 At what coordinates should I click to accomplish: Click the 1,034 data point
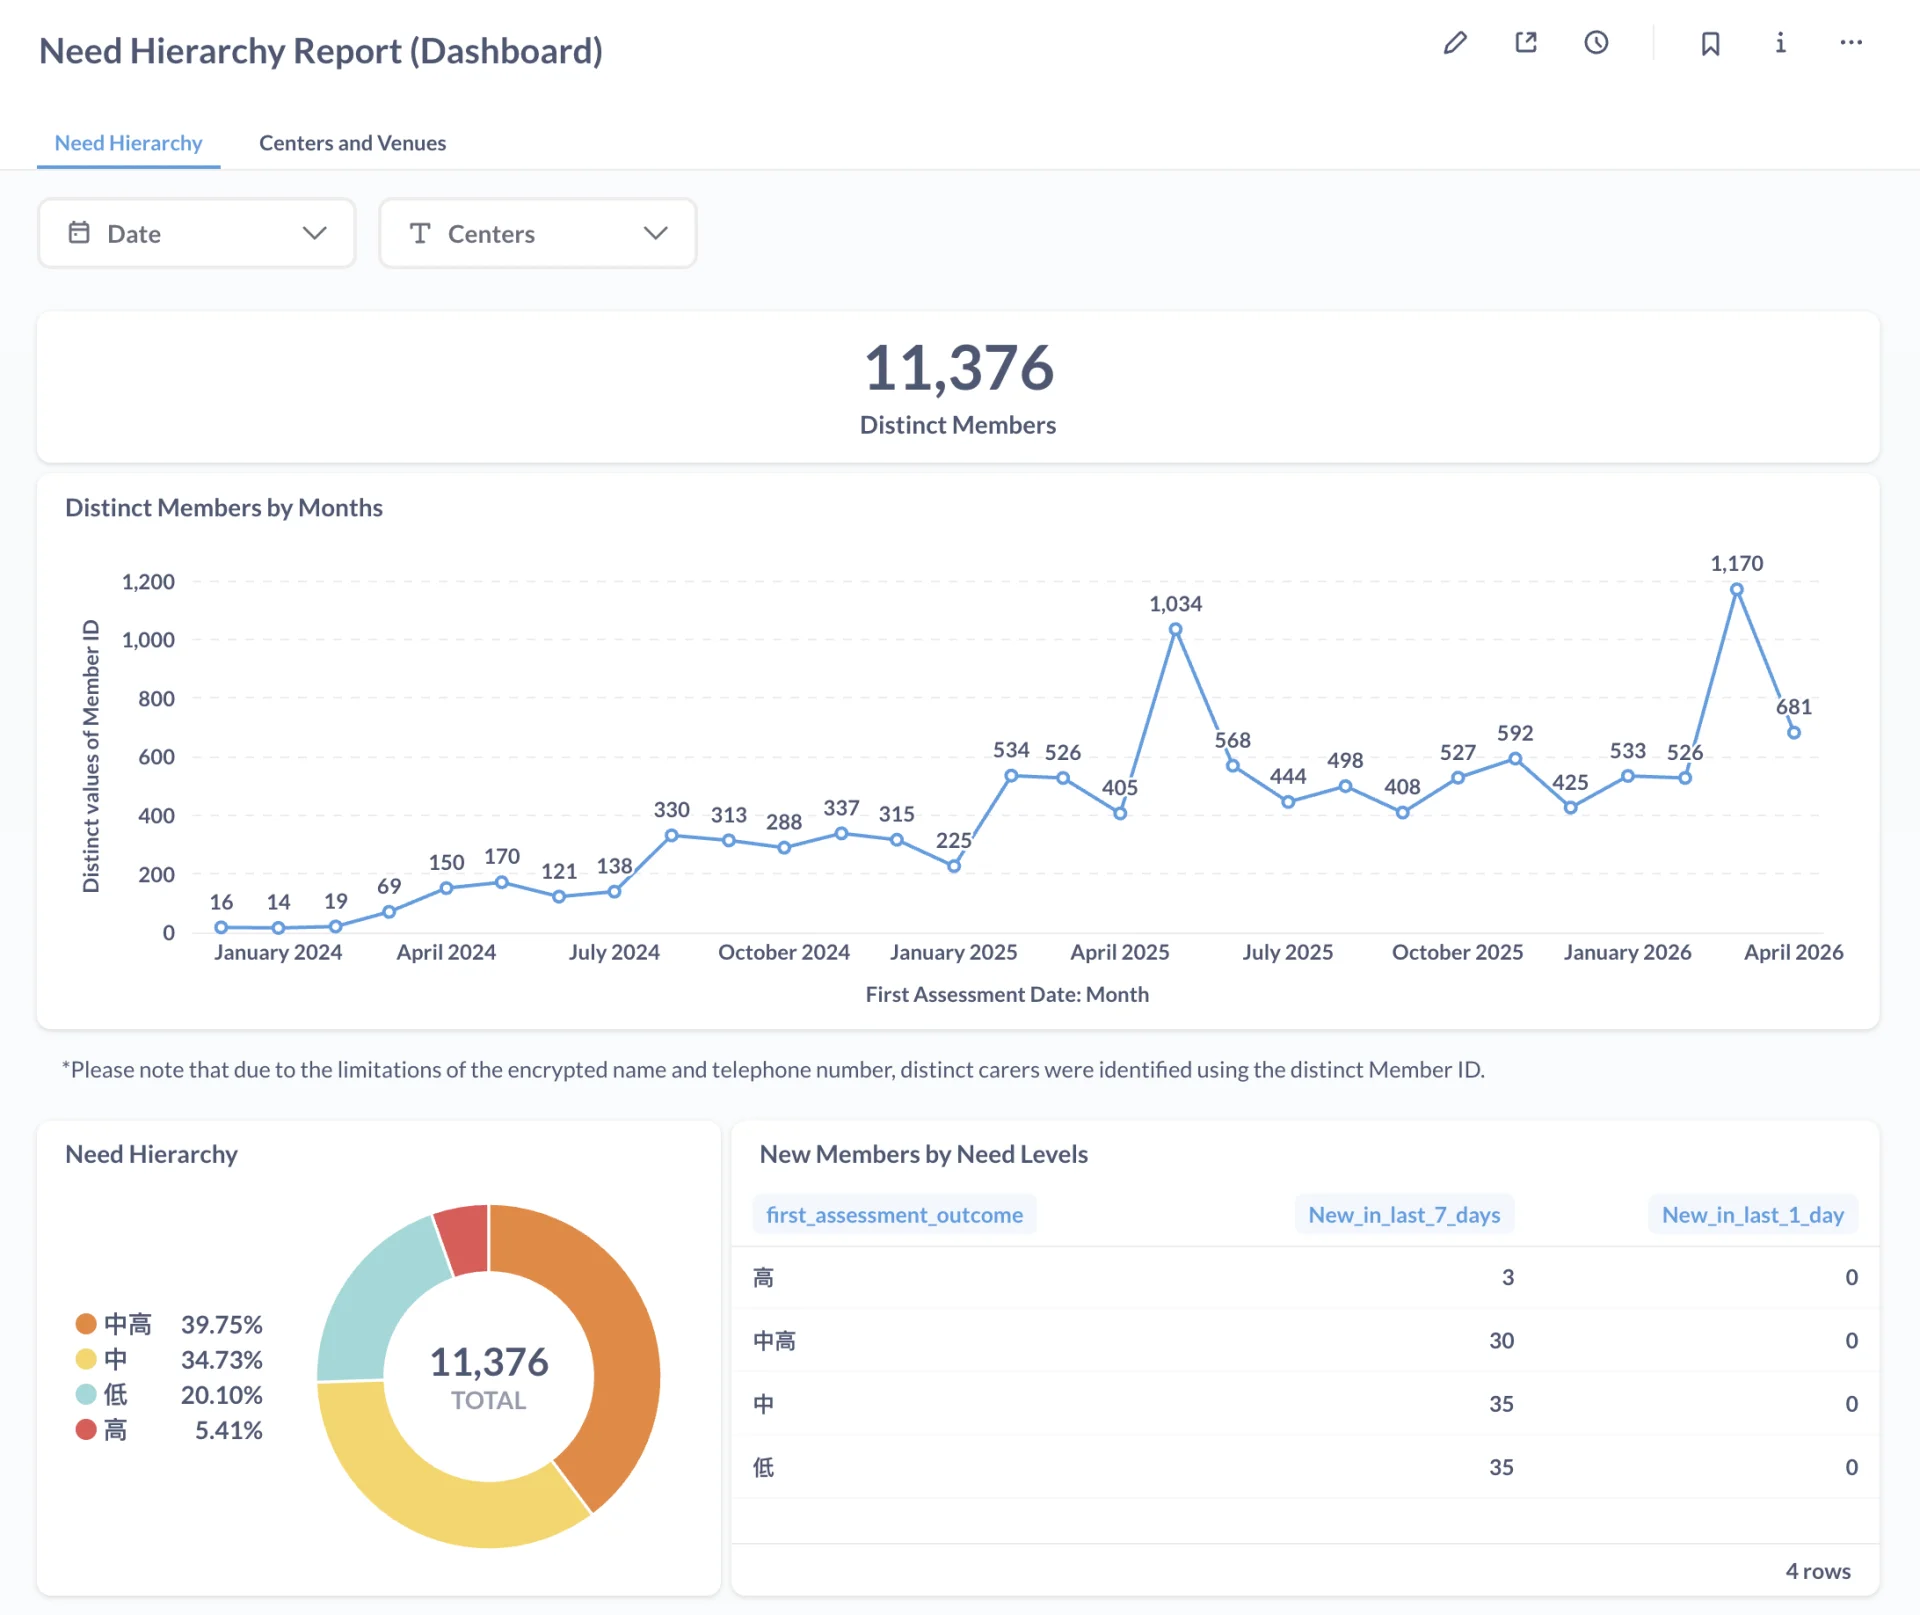pos(1176,630)
